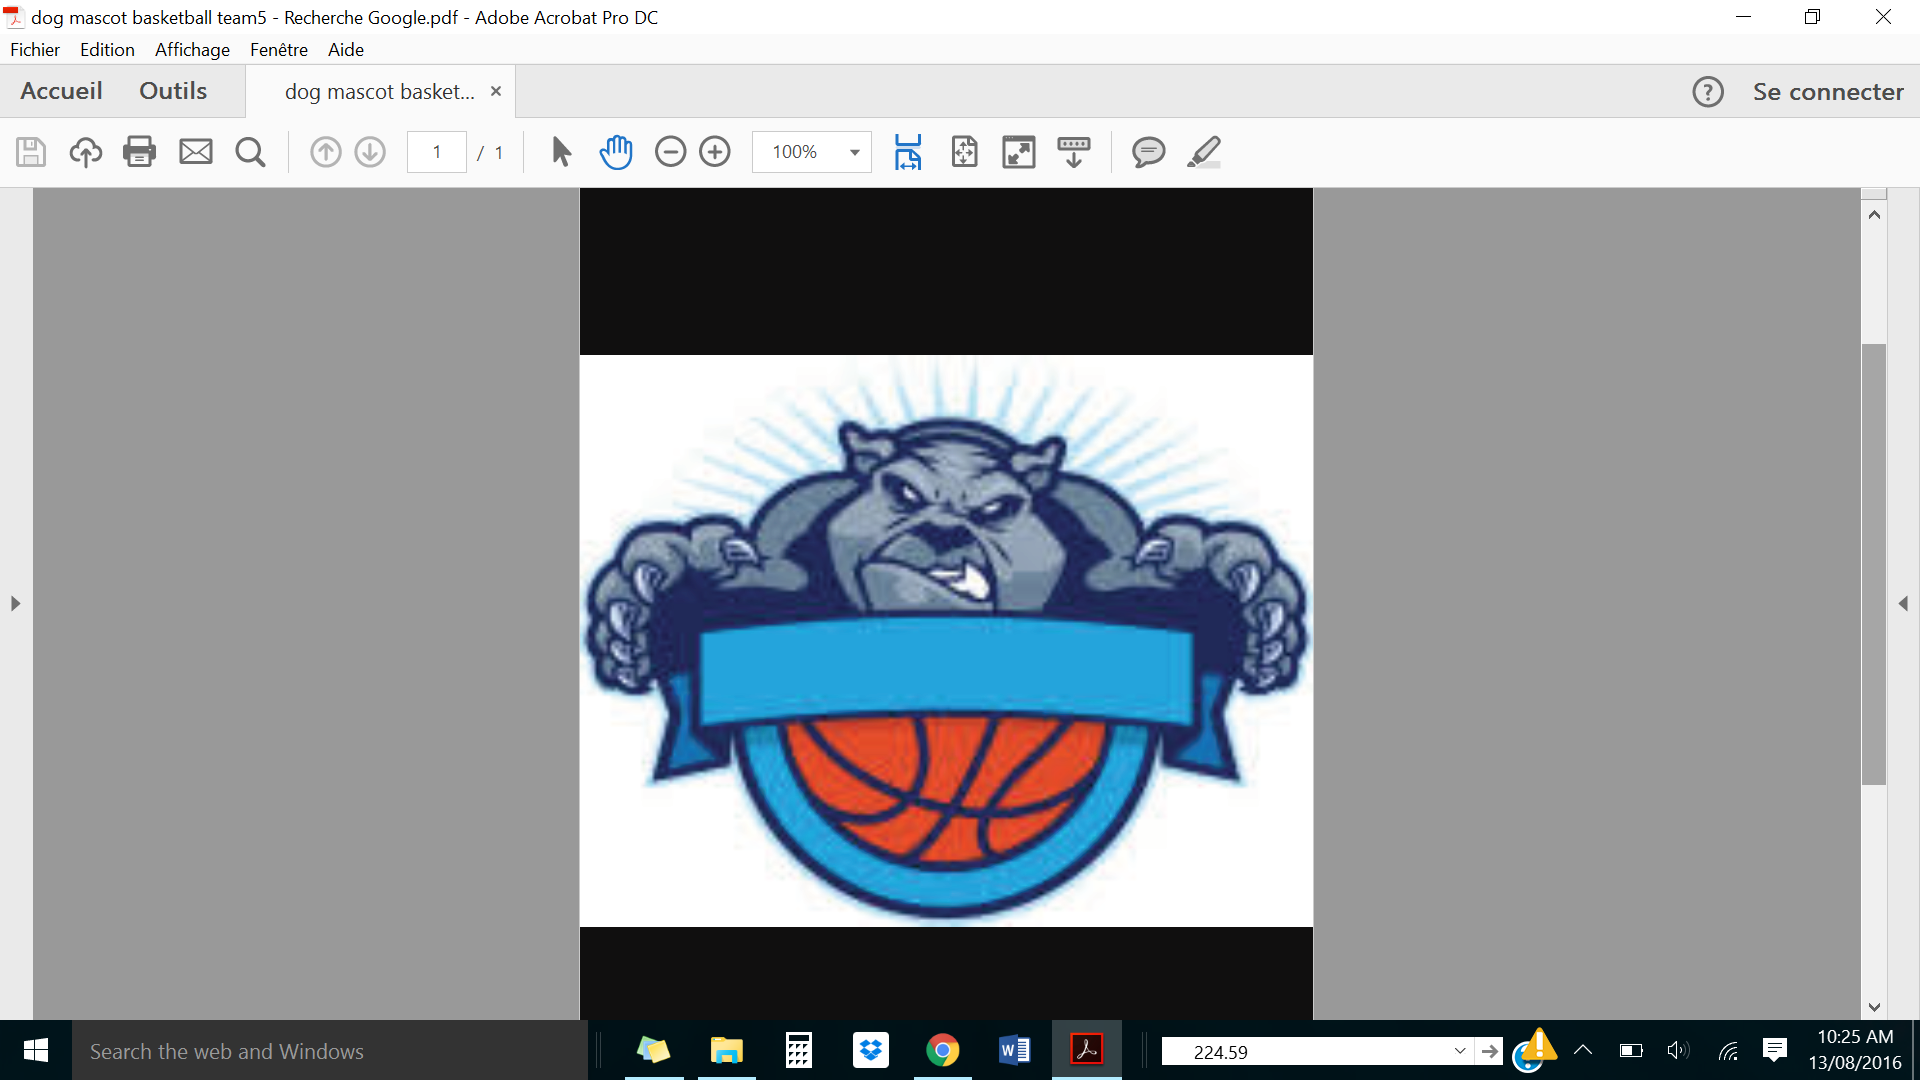The width and height of the screenshot is (1920, 1080).
Task: Select the arrow selection tool
Action: pyautogui.click(x=561, y=152)
